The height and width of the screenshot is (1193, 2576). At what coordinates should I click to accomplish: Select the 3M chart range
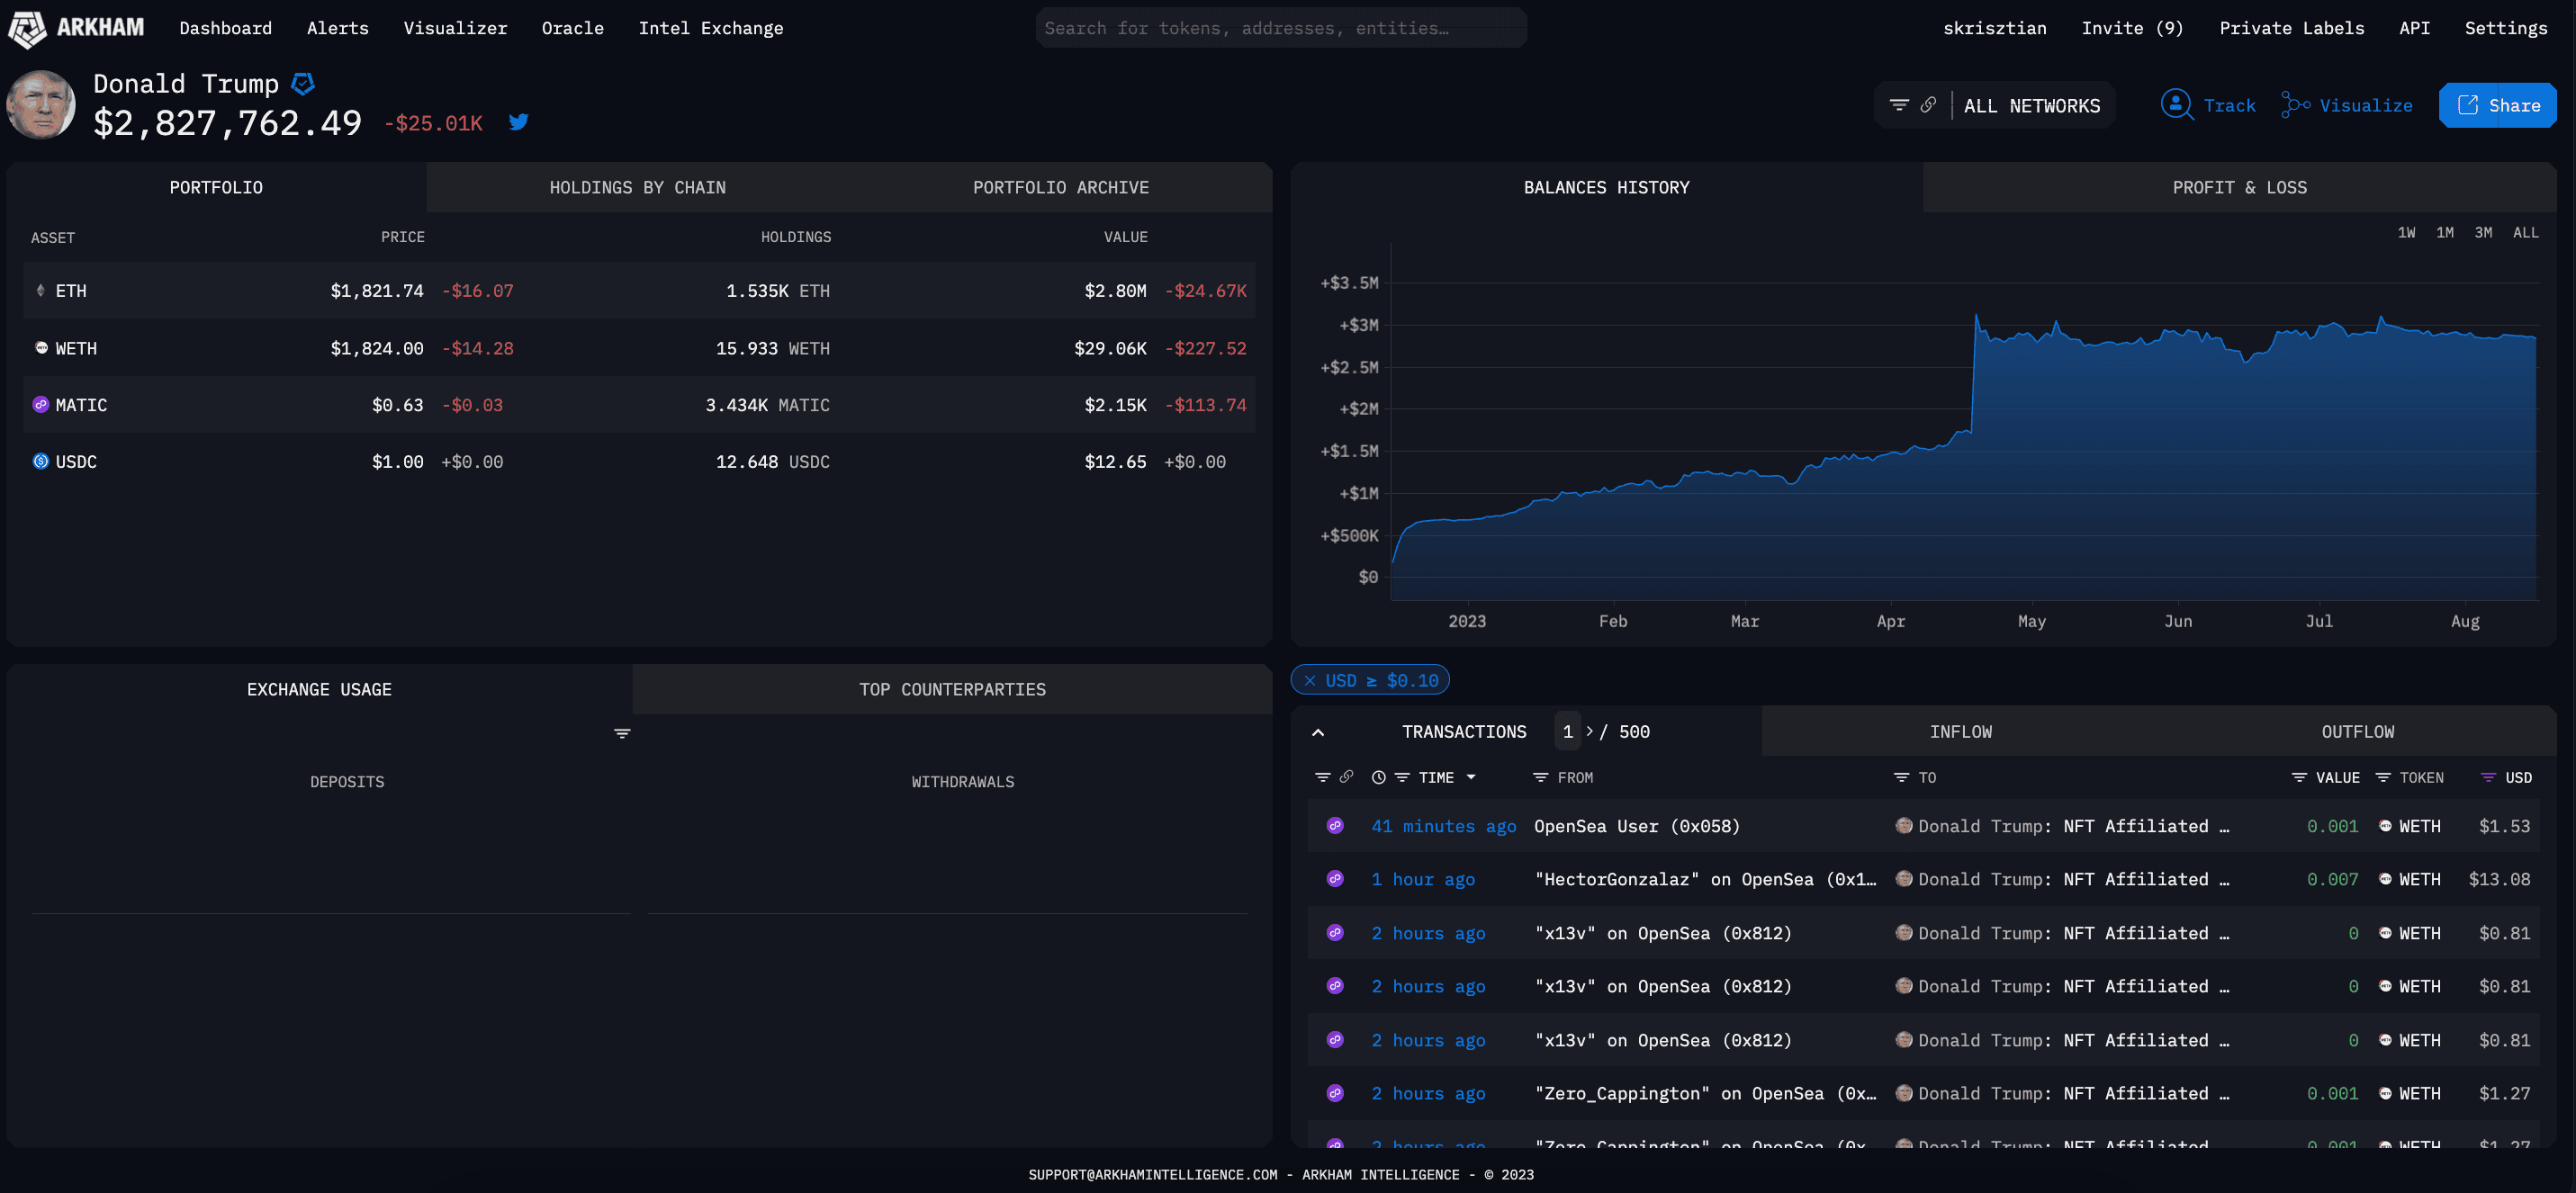[2483, 232]
